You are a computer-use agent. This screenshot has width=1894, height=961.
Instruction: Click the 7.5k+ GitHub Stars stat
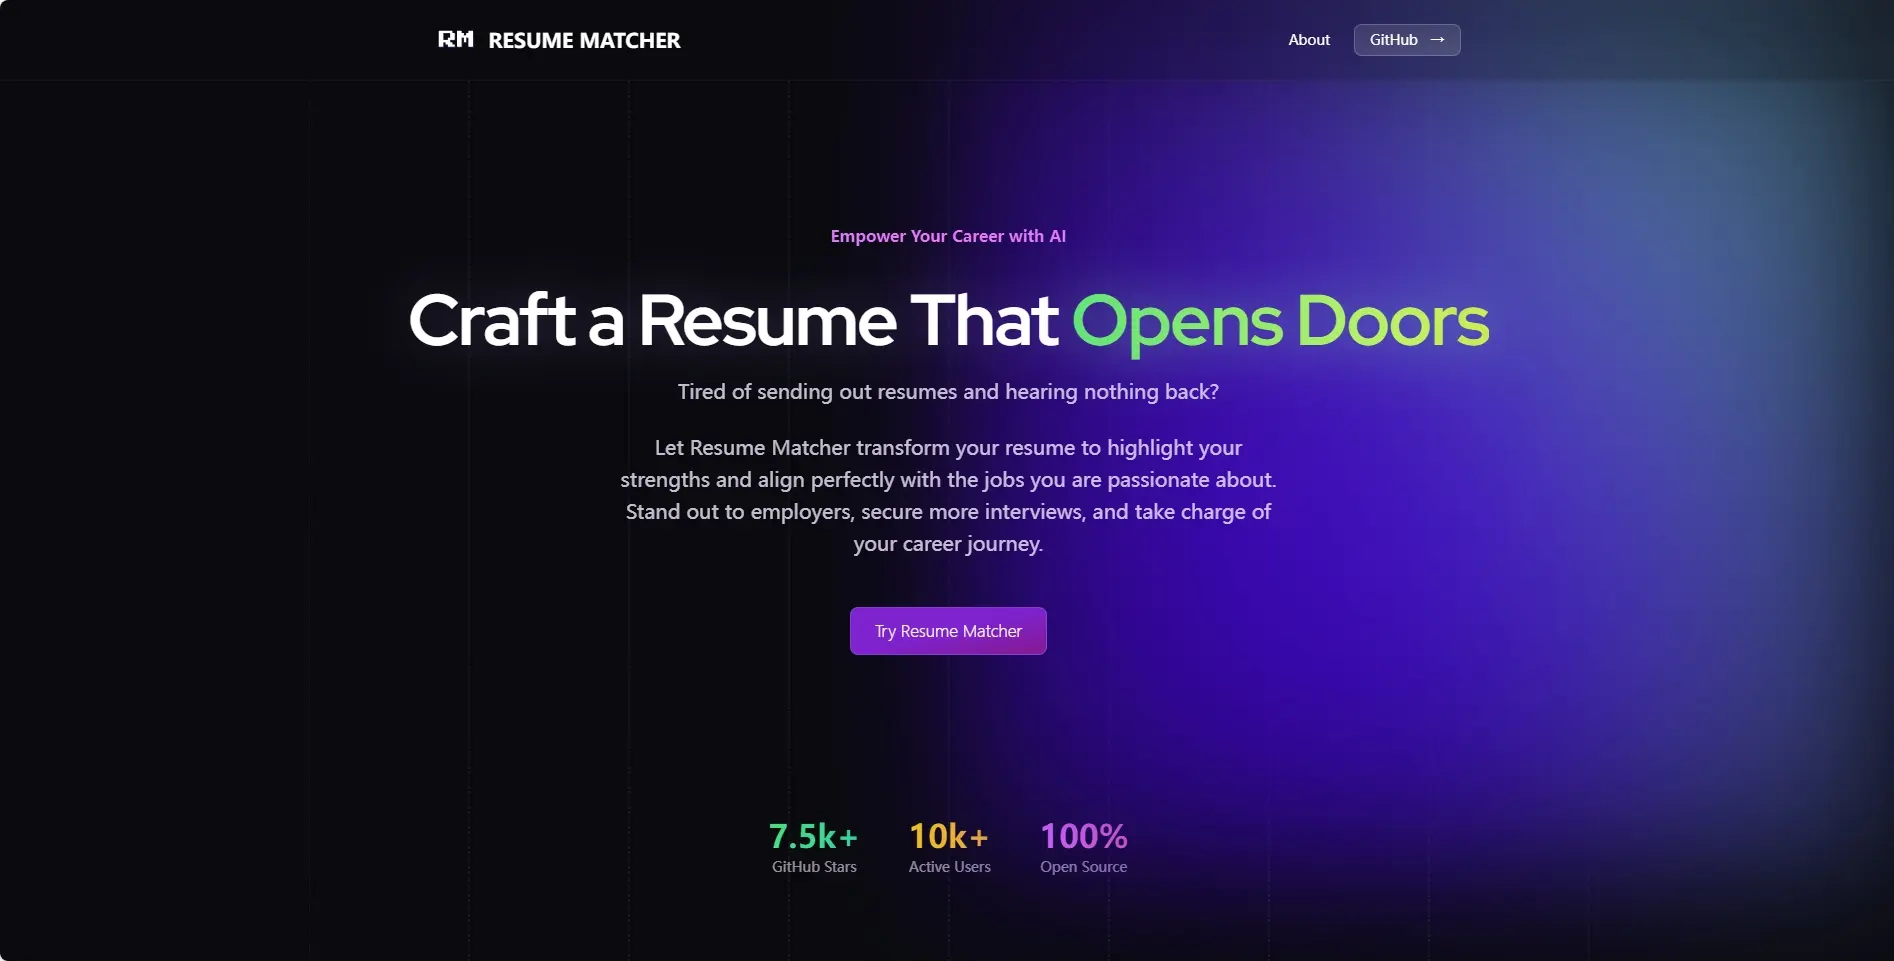(x=813, y=836)
